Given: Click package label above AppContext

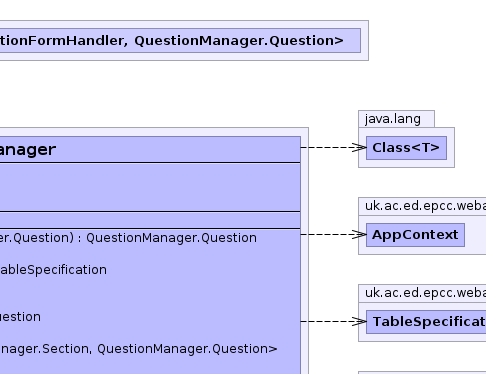Looking at the screenshot, I should [x=425, y=206].
